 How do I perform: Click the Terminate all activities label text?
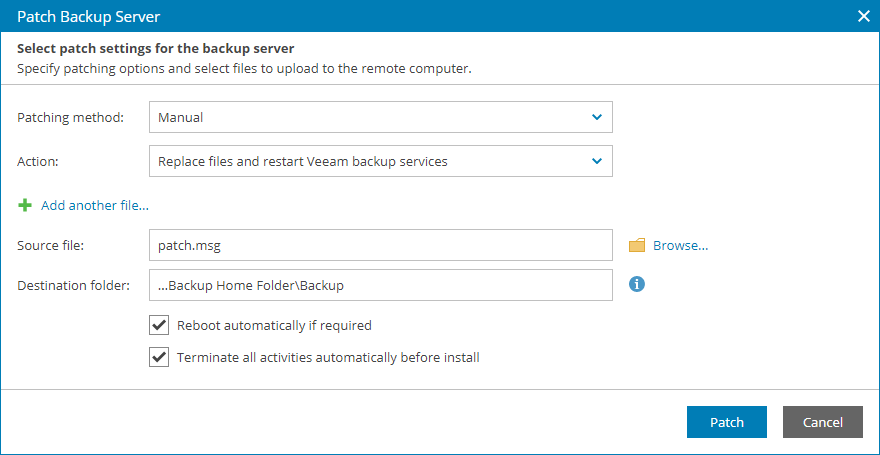(x=328, y=357)
